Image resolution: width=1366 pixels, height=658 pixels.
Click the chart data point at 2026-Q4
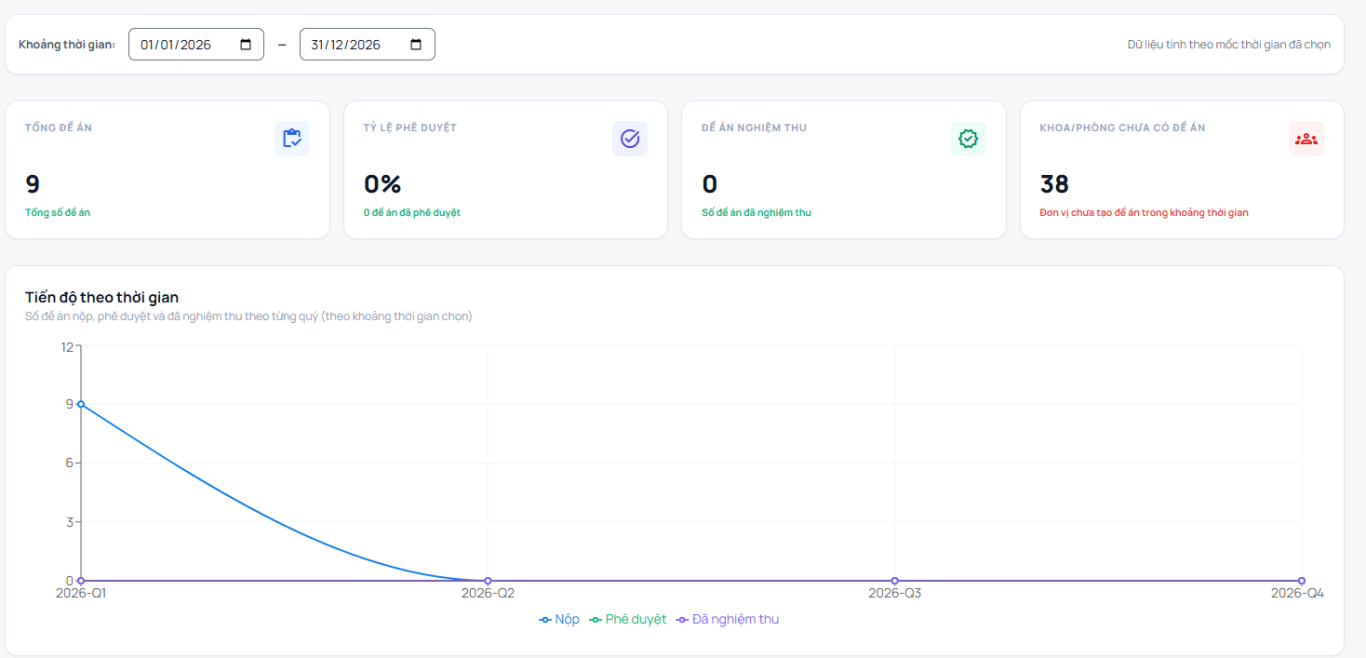pos(1301,581)
